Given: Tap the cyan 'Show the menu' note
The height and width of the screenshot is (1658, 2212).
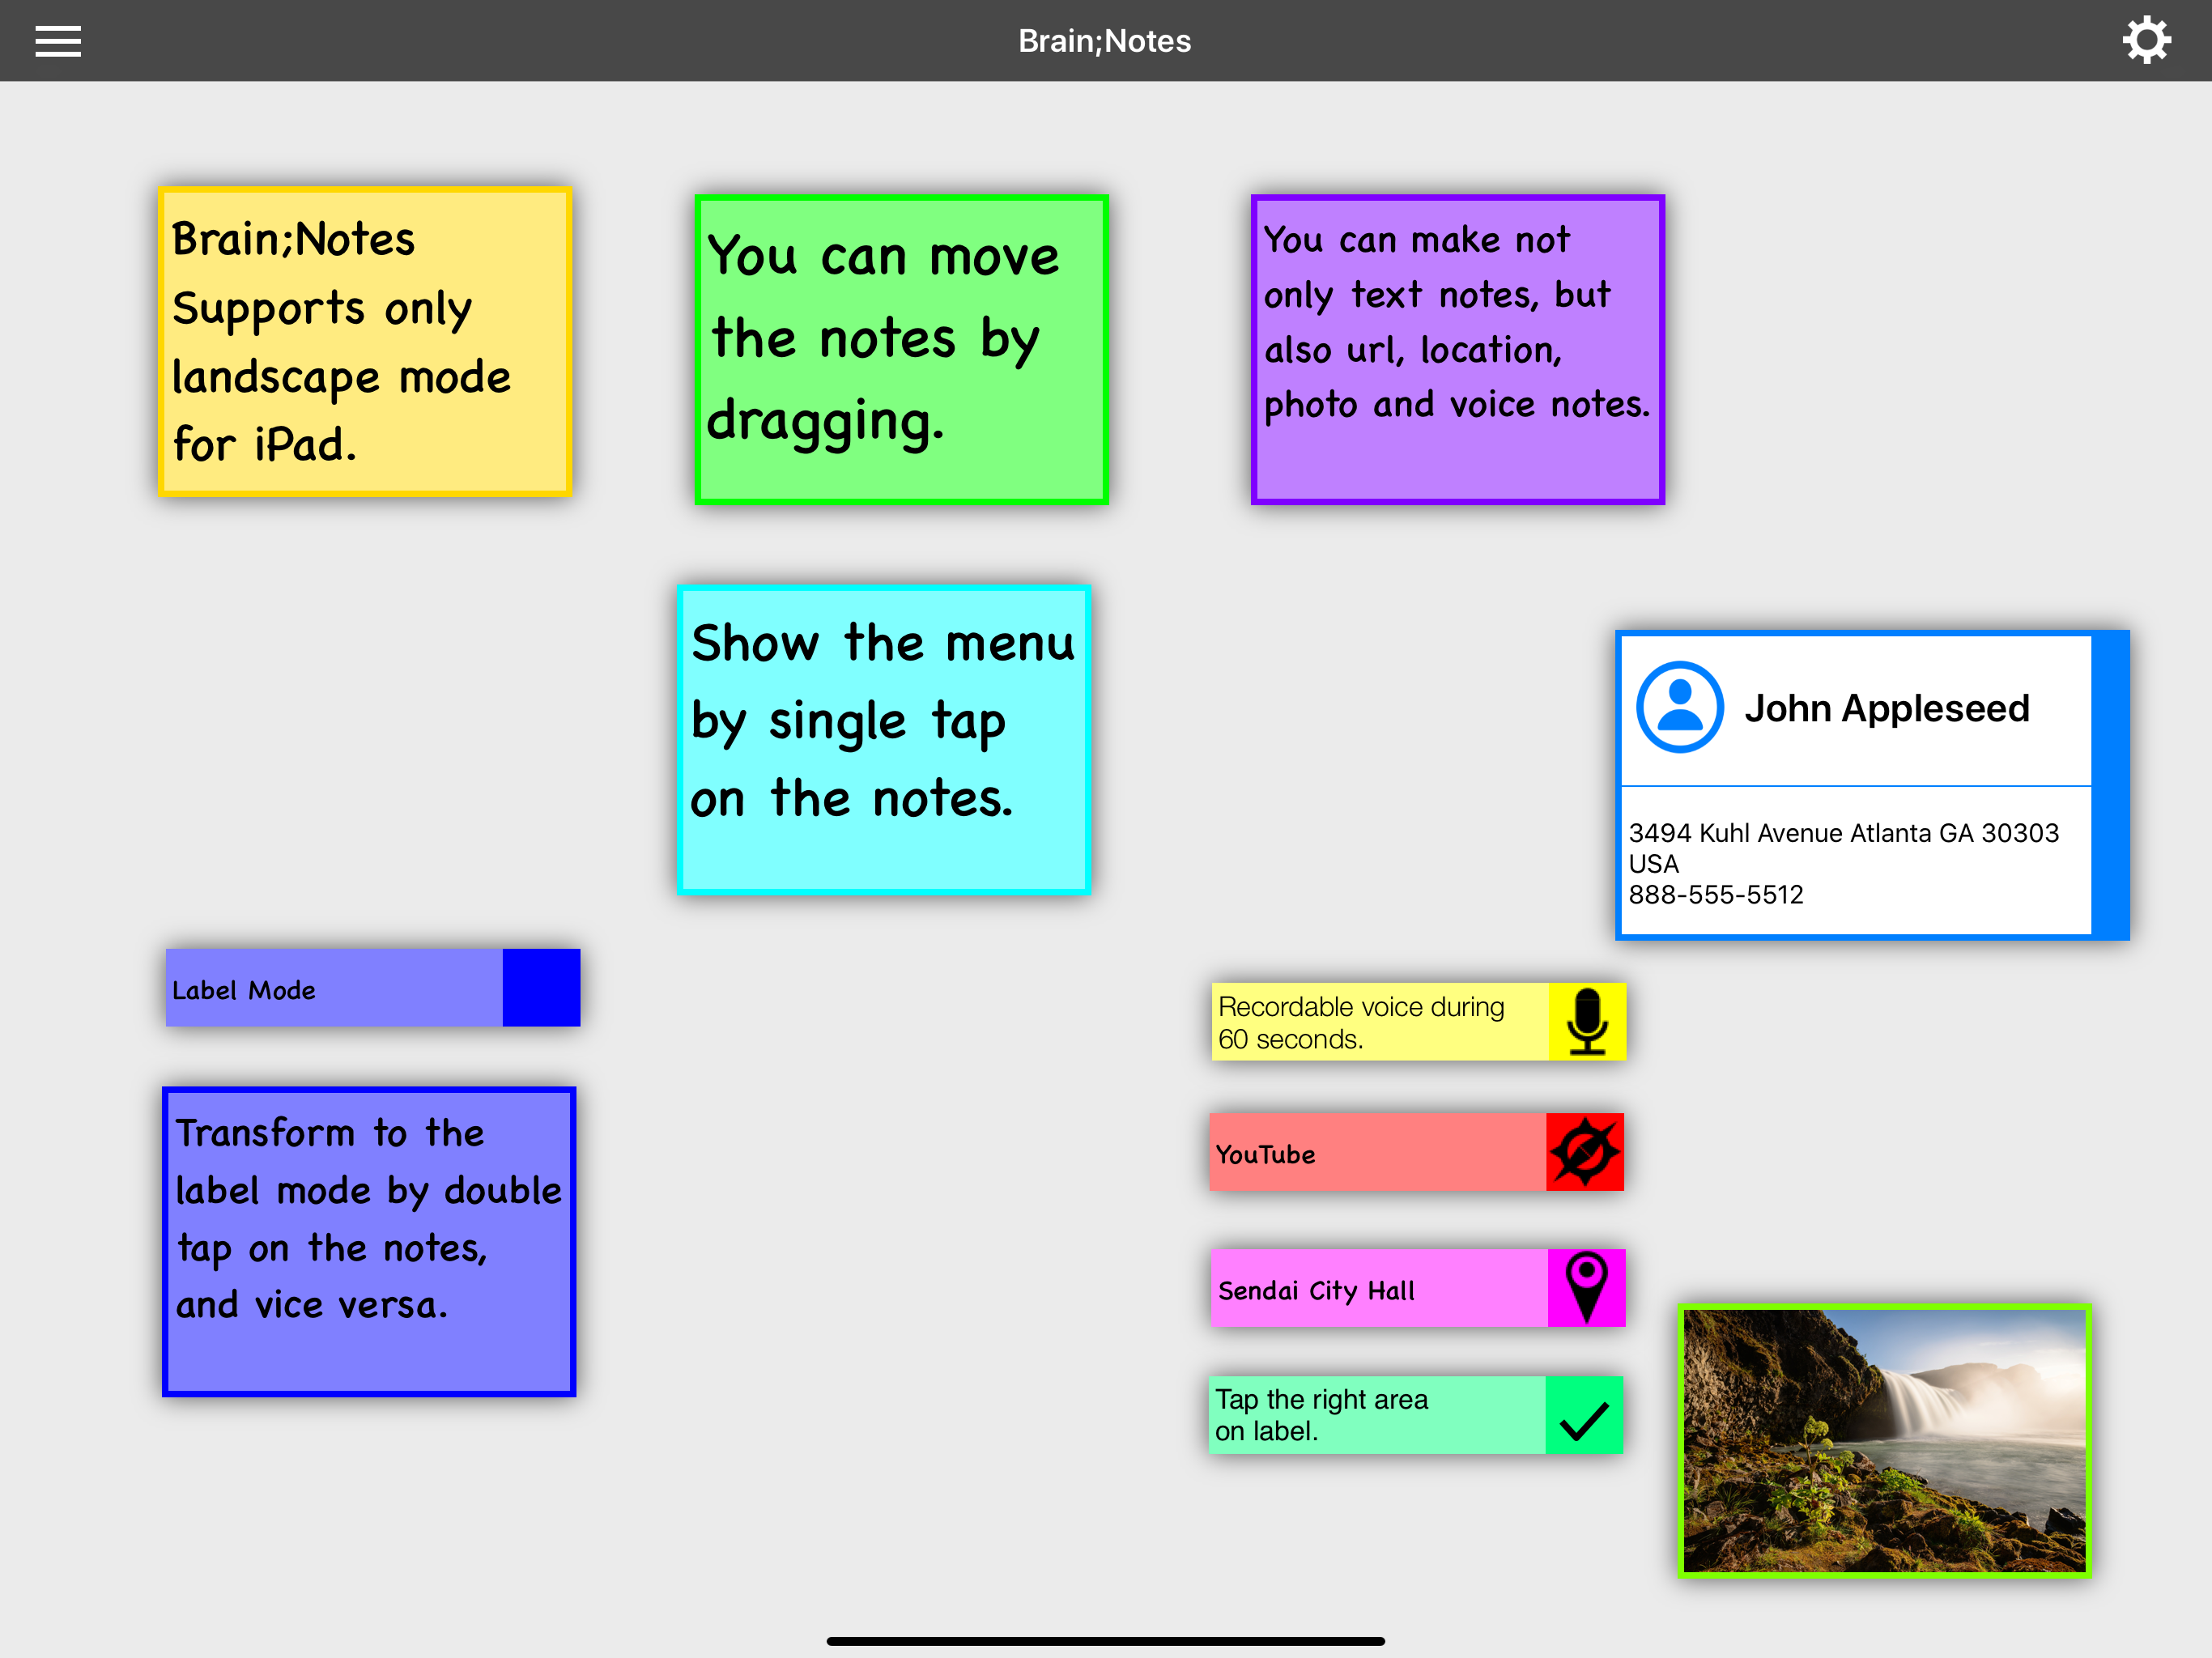Looking at the screenshot, I should coord(884,740).
